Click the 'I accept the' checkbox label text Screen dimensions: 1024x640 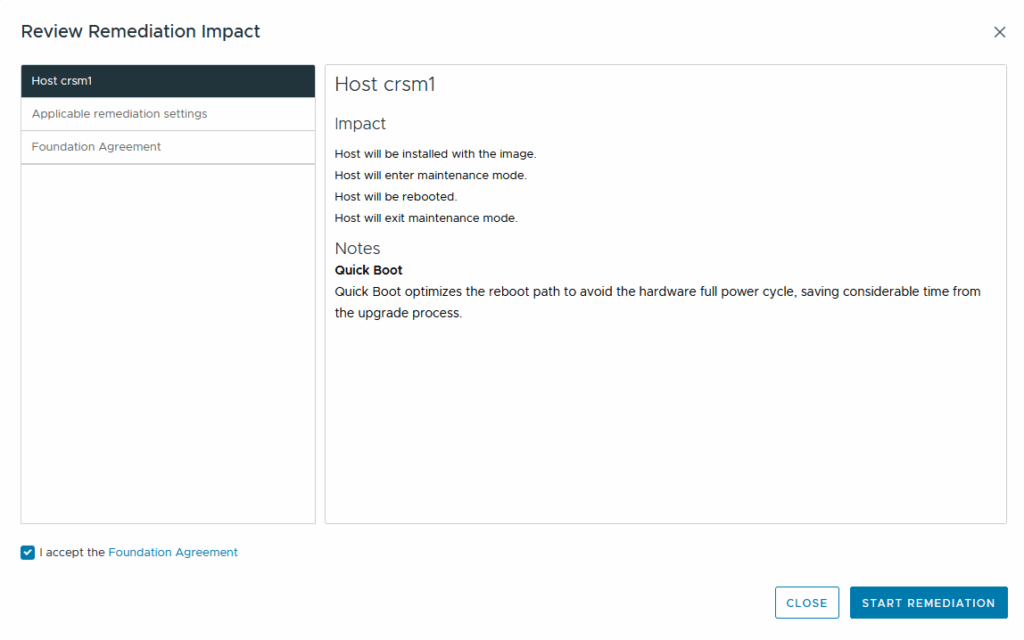[72, 552]
